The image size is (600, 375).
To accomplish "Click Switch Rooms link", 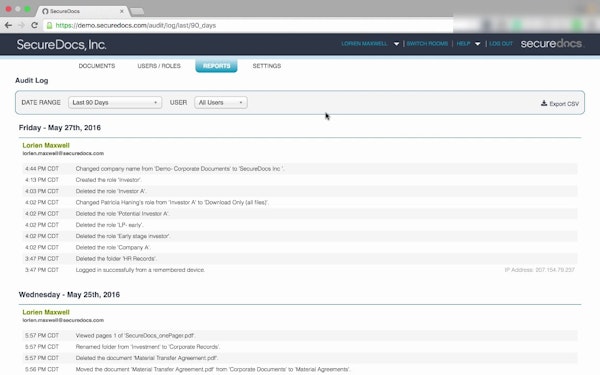I will click(427, 44).
